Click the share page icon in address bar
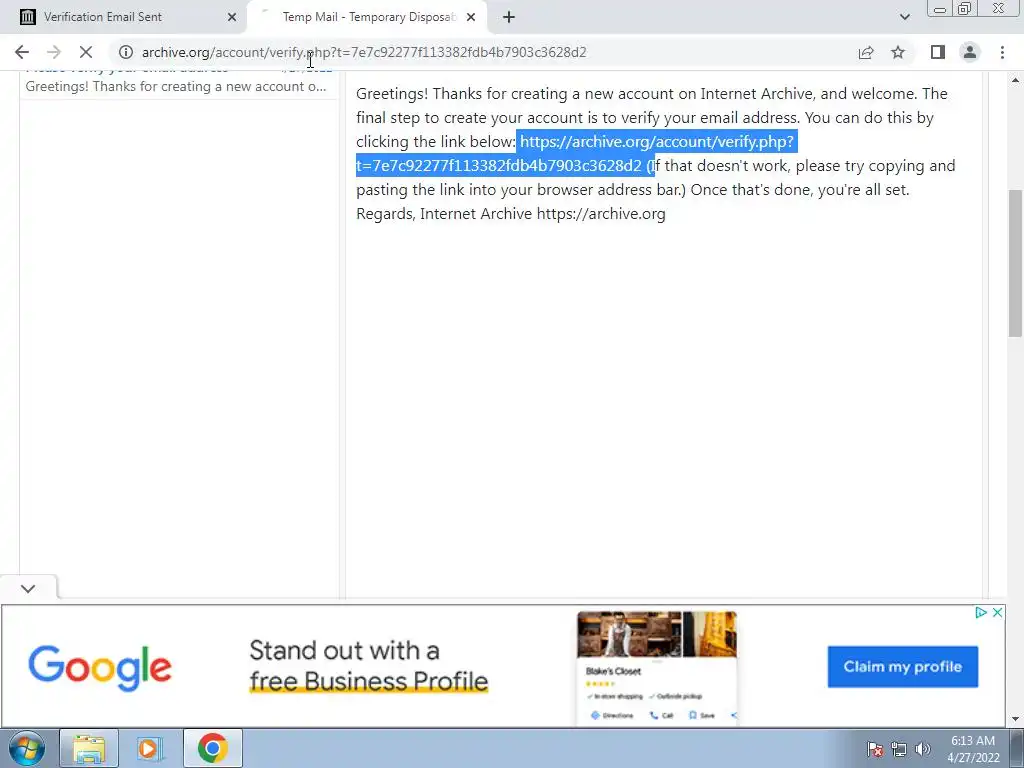This screenshot has height=768, width=1024. click(866, 52)
